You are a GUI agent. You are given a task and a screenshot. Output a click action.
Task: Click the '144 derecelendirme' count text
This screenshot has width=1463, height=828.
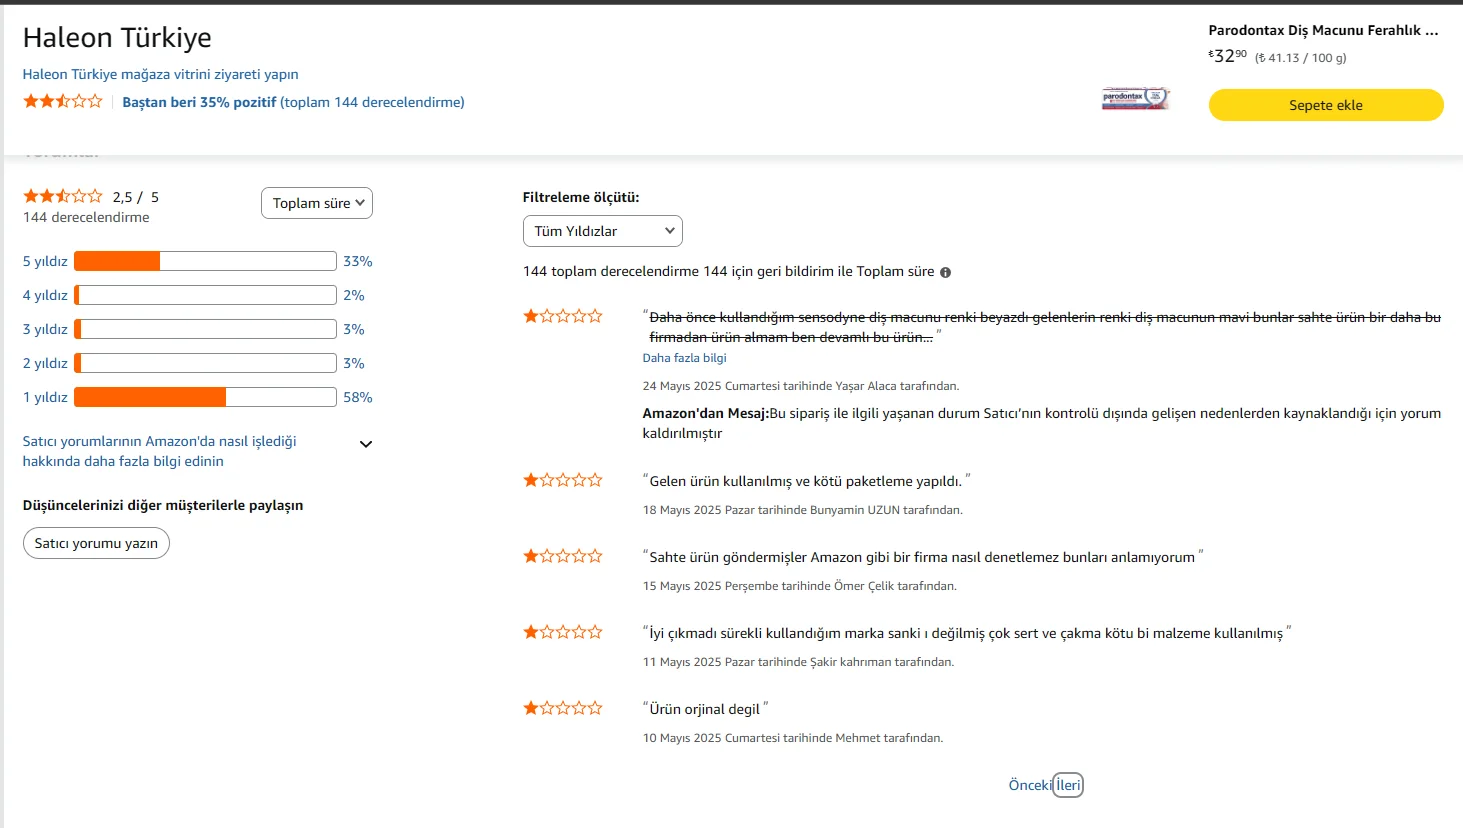coord(86,217)
